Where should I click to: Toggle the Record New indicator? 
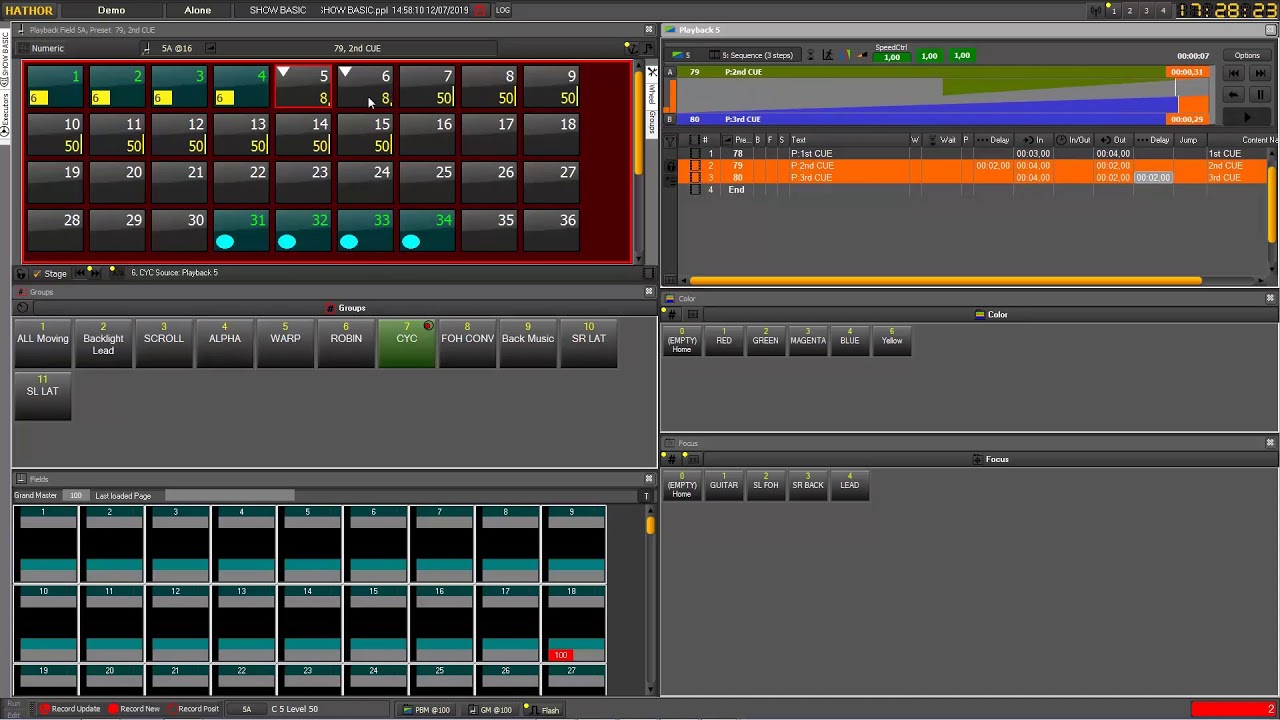click(x=134, y=709)
